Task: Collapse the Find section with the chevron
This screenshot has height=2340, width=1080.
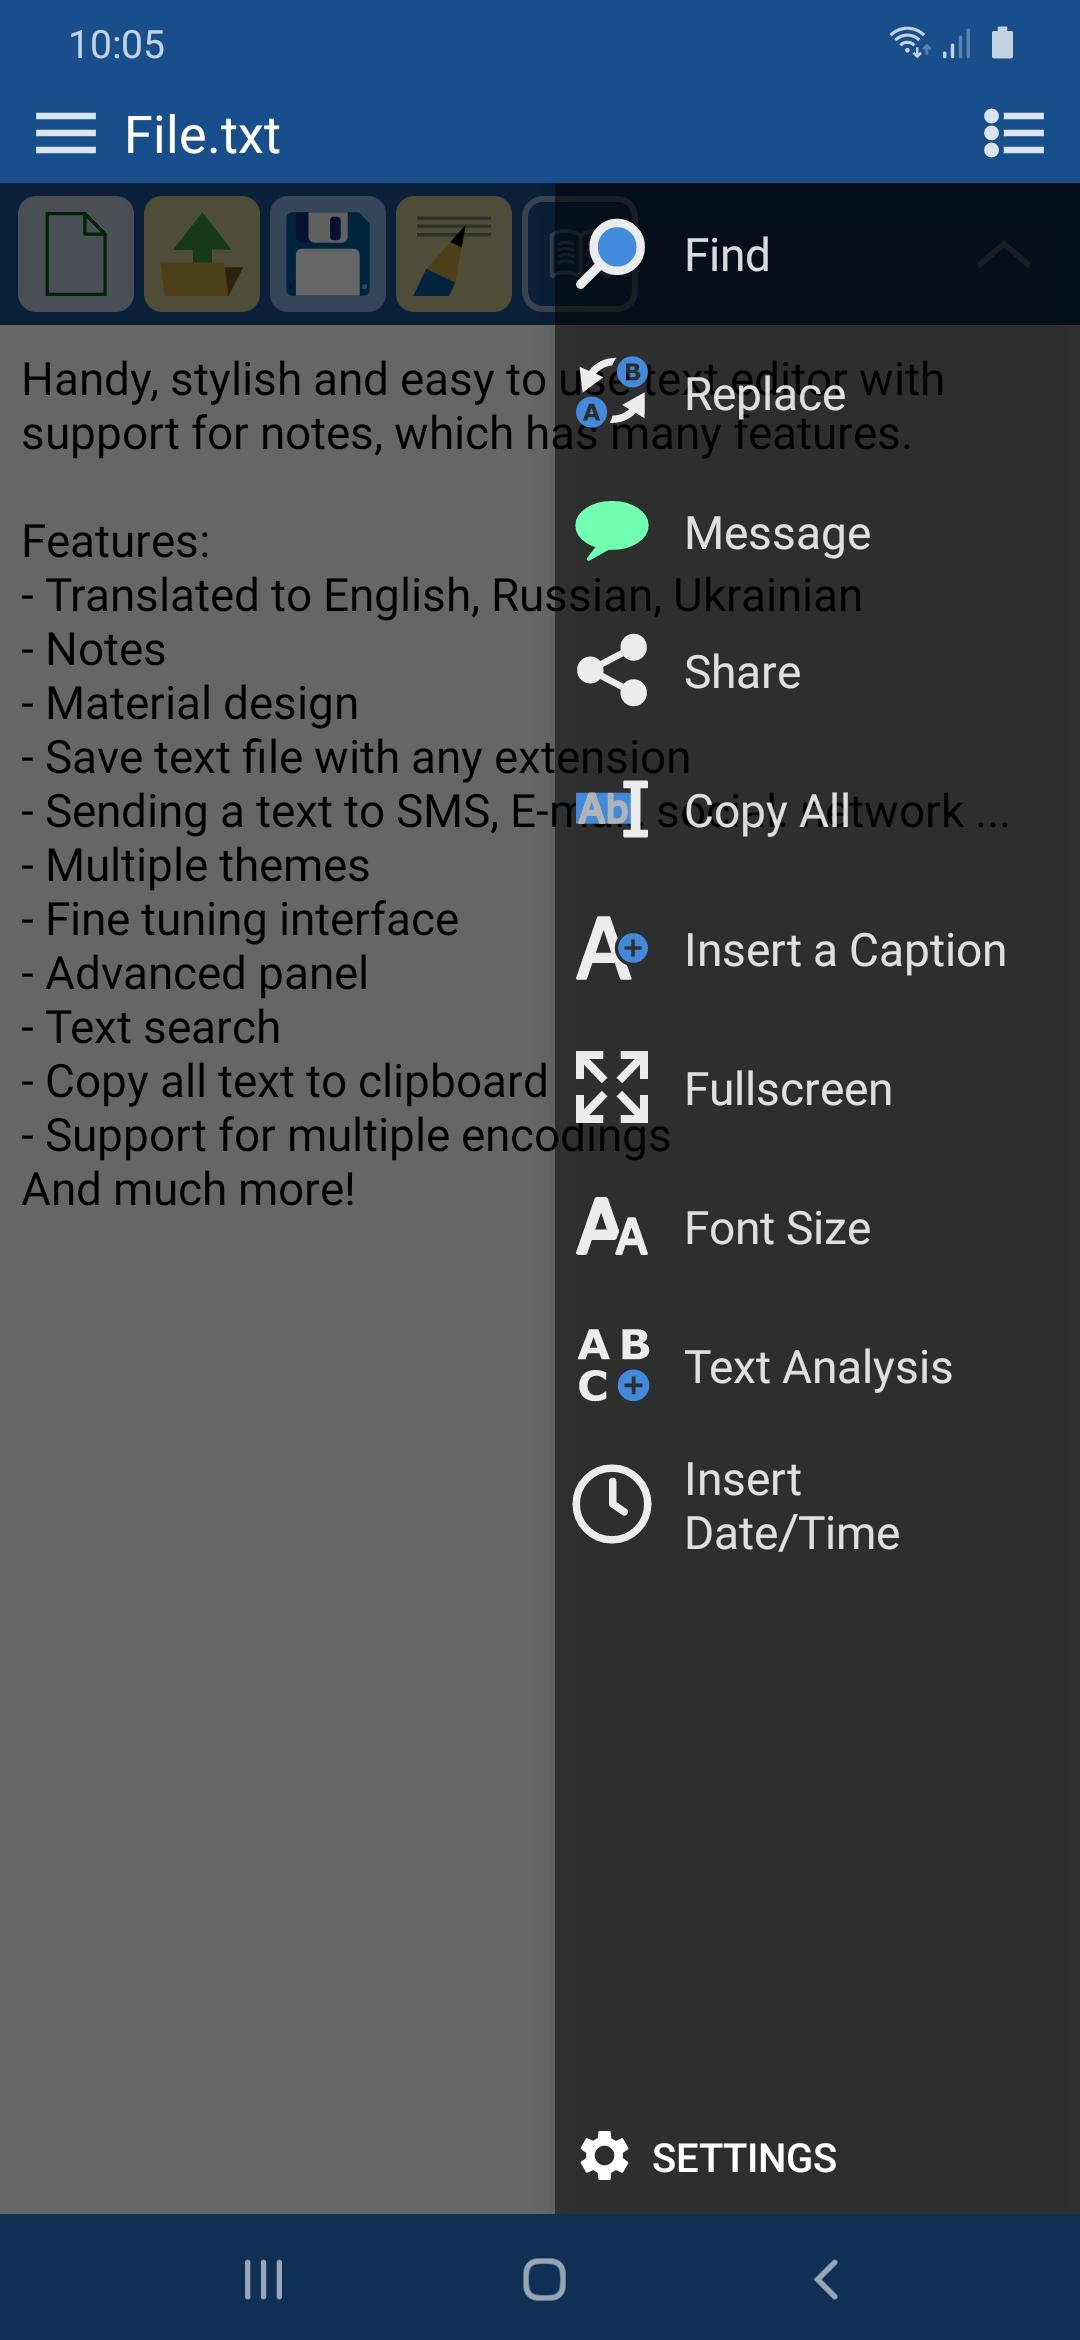Action: pyautogui.click(x=1003, y=255)
